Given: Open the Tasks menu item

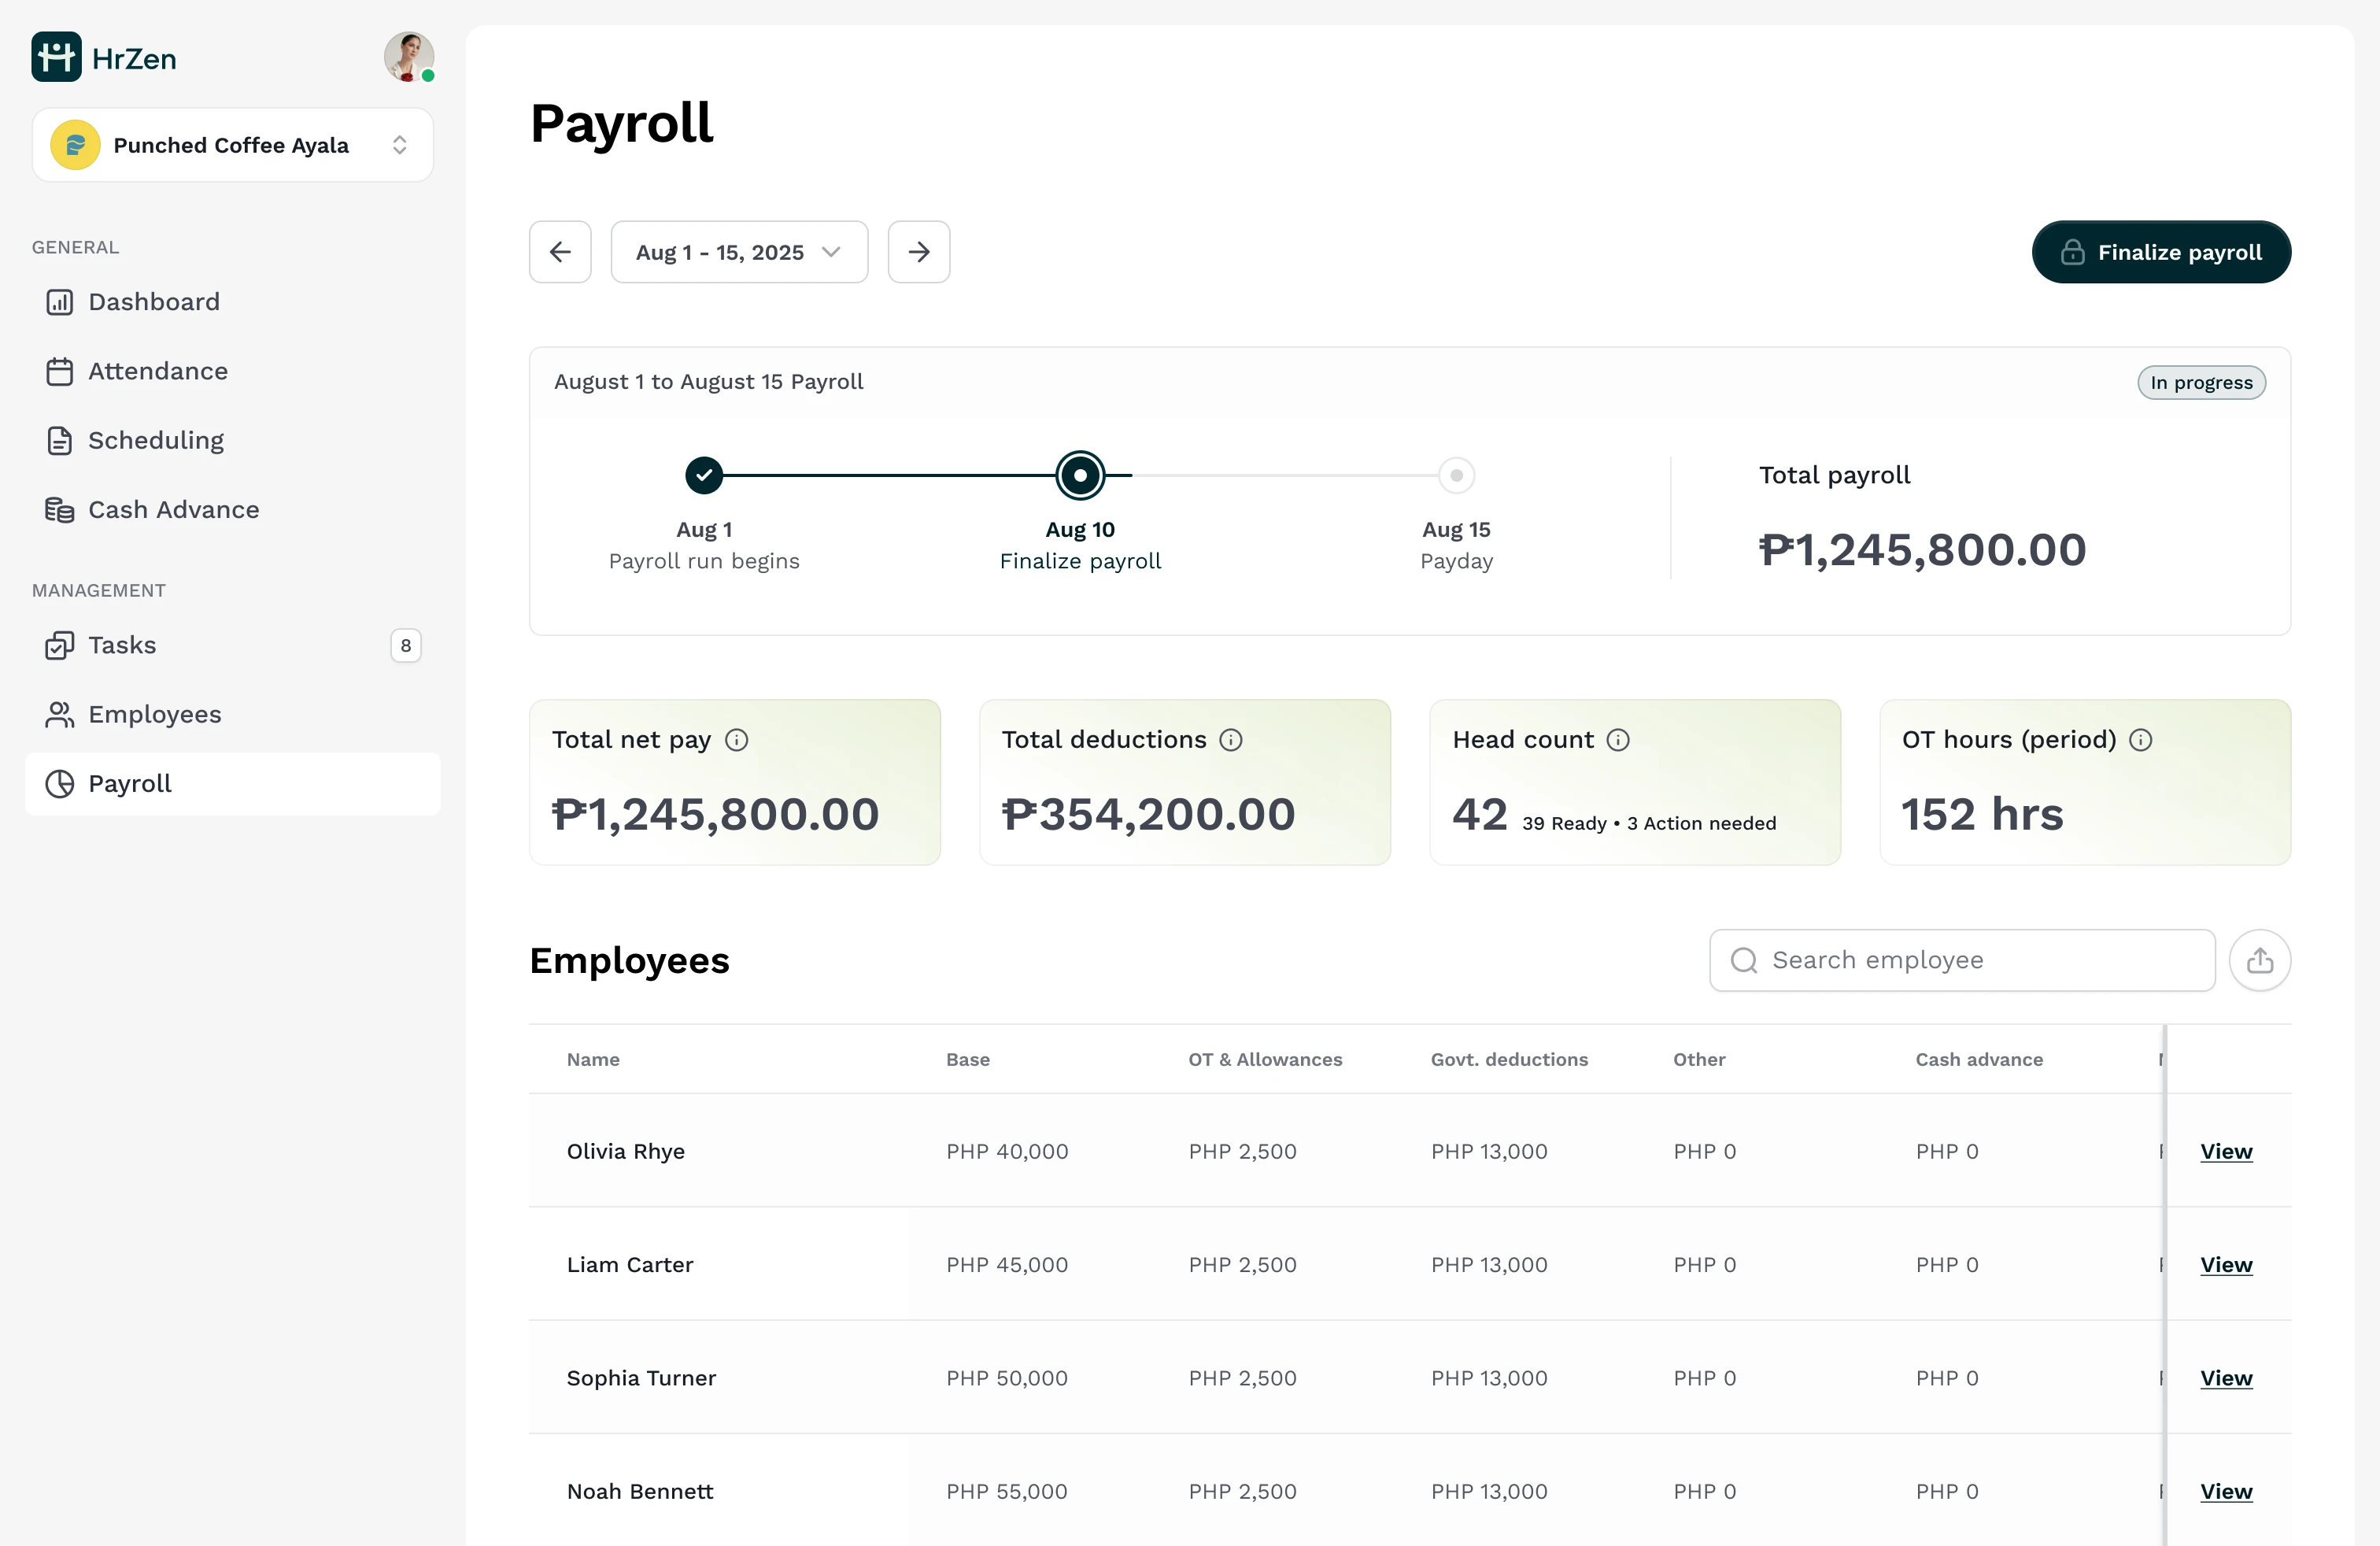Looking at the screenshot, I should pyautogui.click(x=122, y=645).
